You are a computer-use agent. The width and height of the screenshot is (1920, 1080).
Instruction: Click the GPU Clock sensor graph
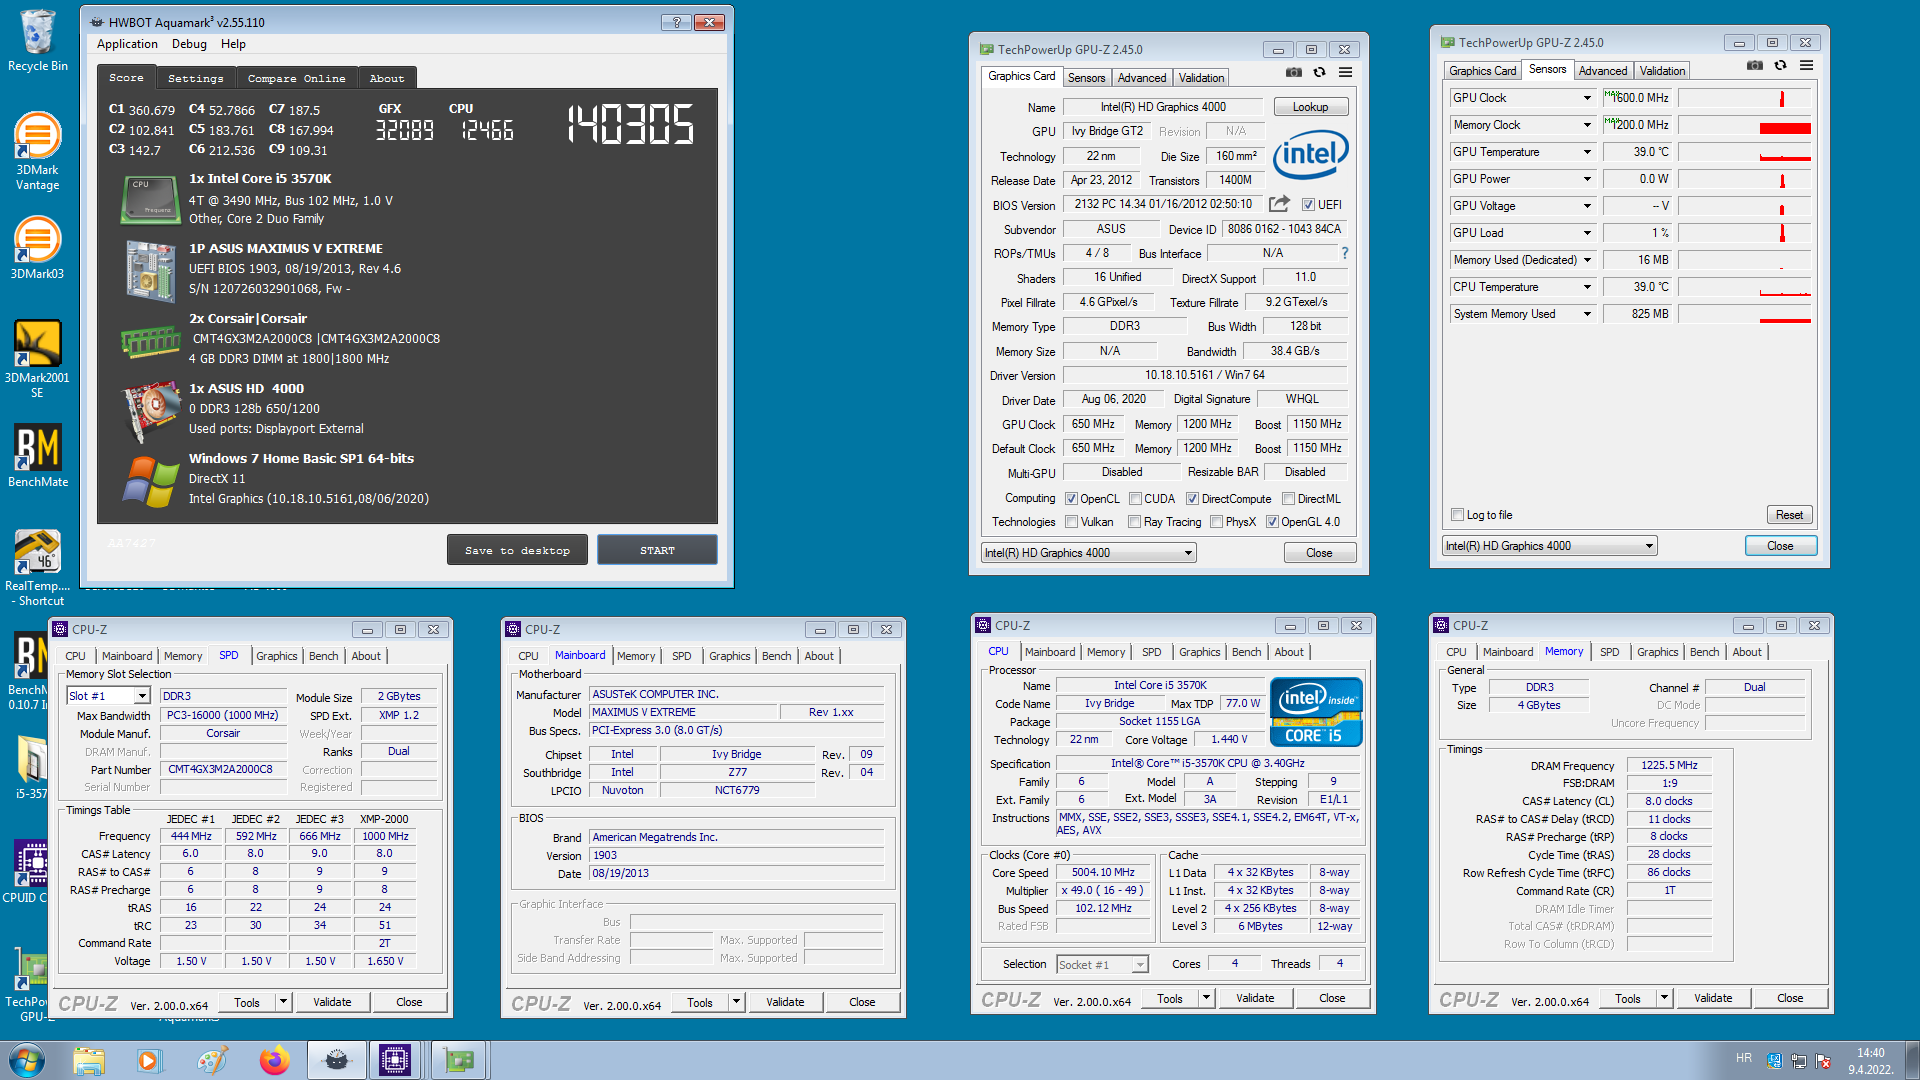pyautogui.click(x=1744, y=98)
